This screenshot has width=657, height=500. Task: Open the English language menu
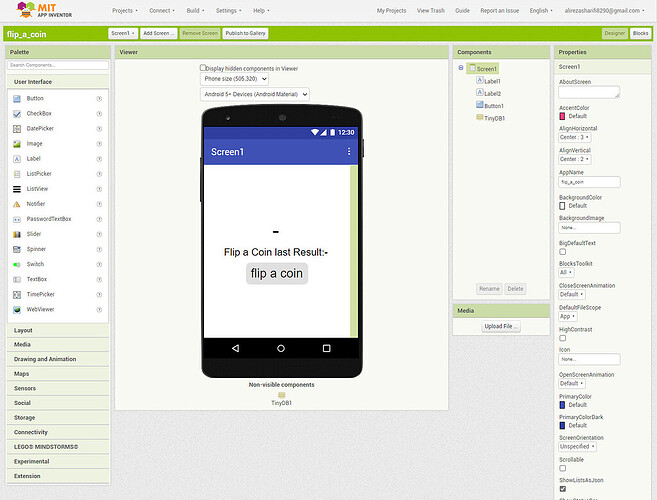(x=541, y=10)
